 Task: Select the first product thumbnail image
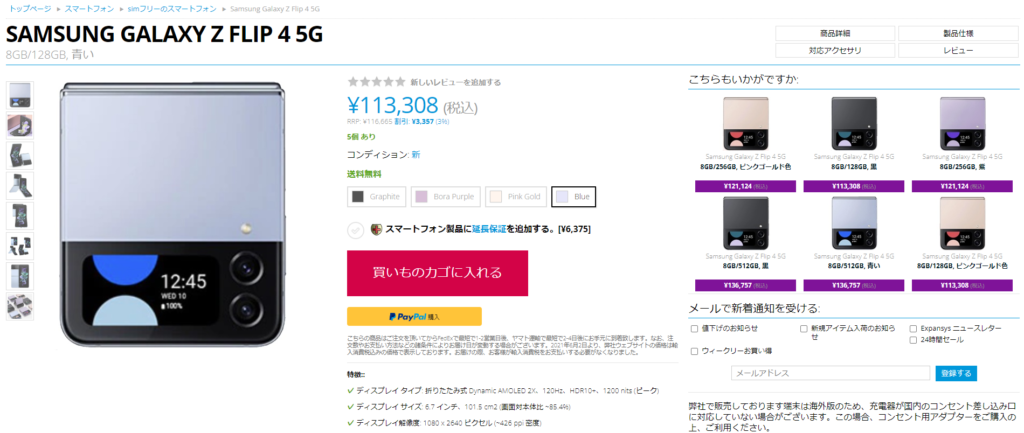click(x=20, y=94)
